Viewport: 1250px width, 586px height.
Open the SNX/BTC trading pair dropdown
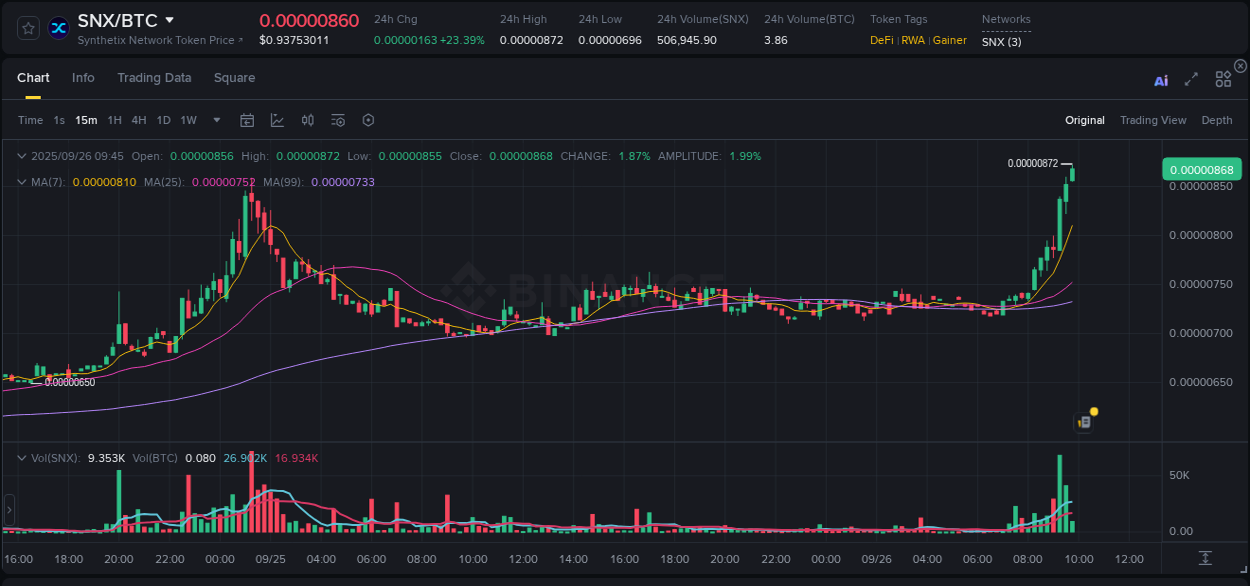point(169,19)
